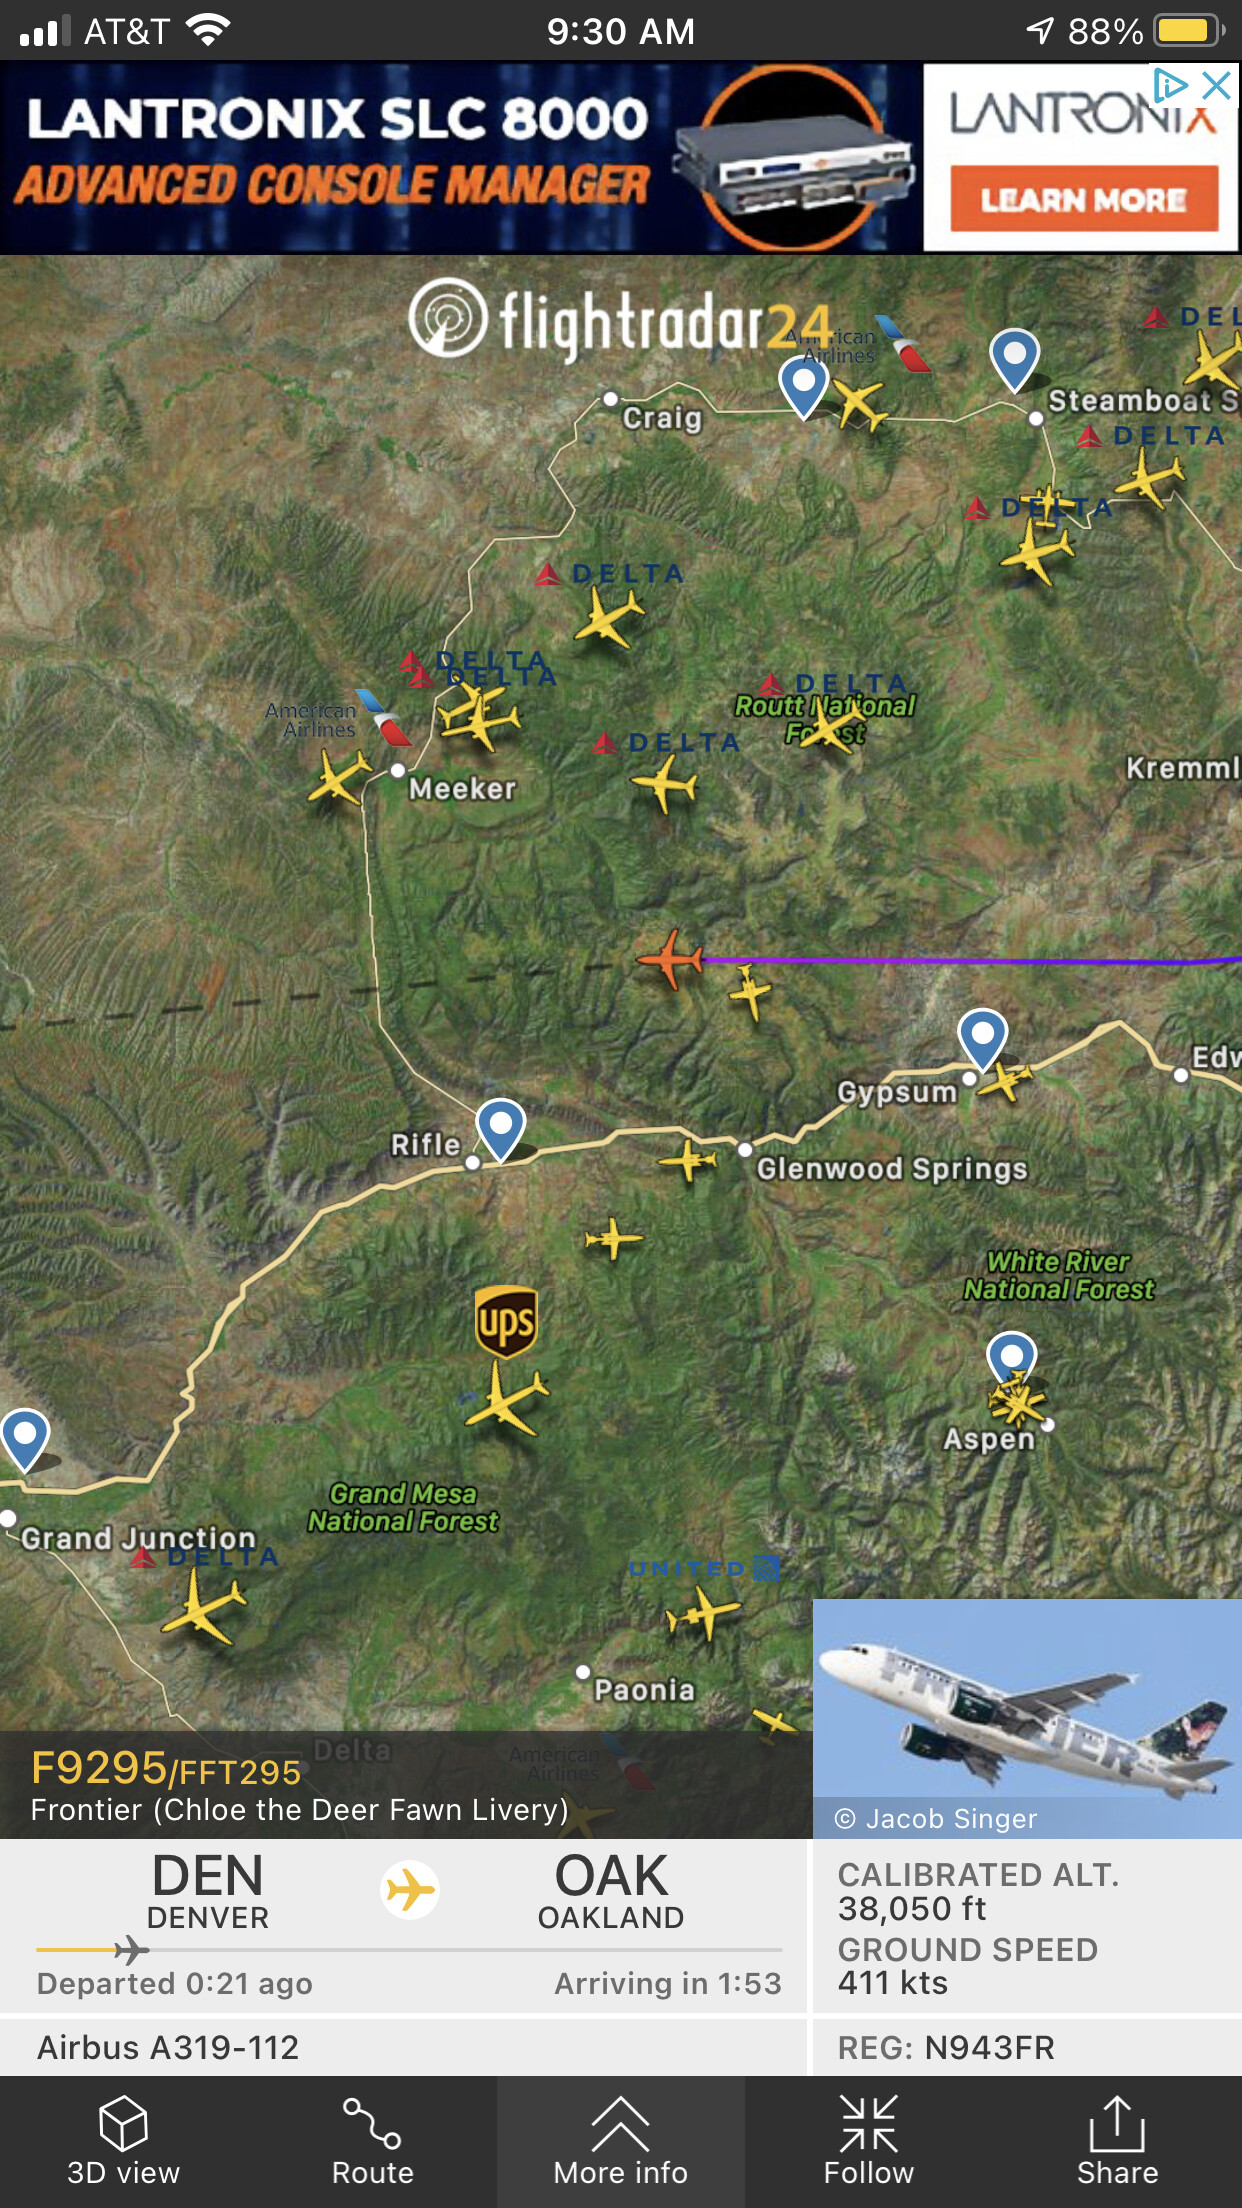Close the Lantronix ad banner
The height and width of the screenshot is (2208, 1242).
click(x=1216, y=86)
